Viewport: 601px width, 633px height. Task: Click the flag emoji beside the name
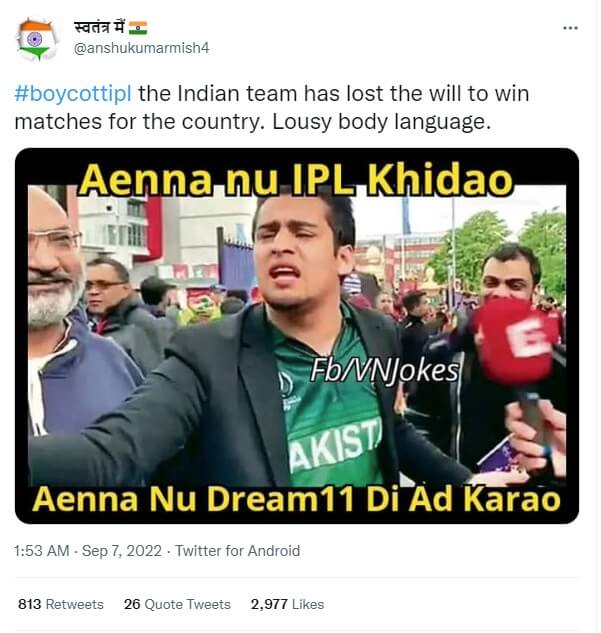pos(138,28)
